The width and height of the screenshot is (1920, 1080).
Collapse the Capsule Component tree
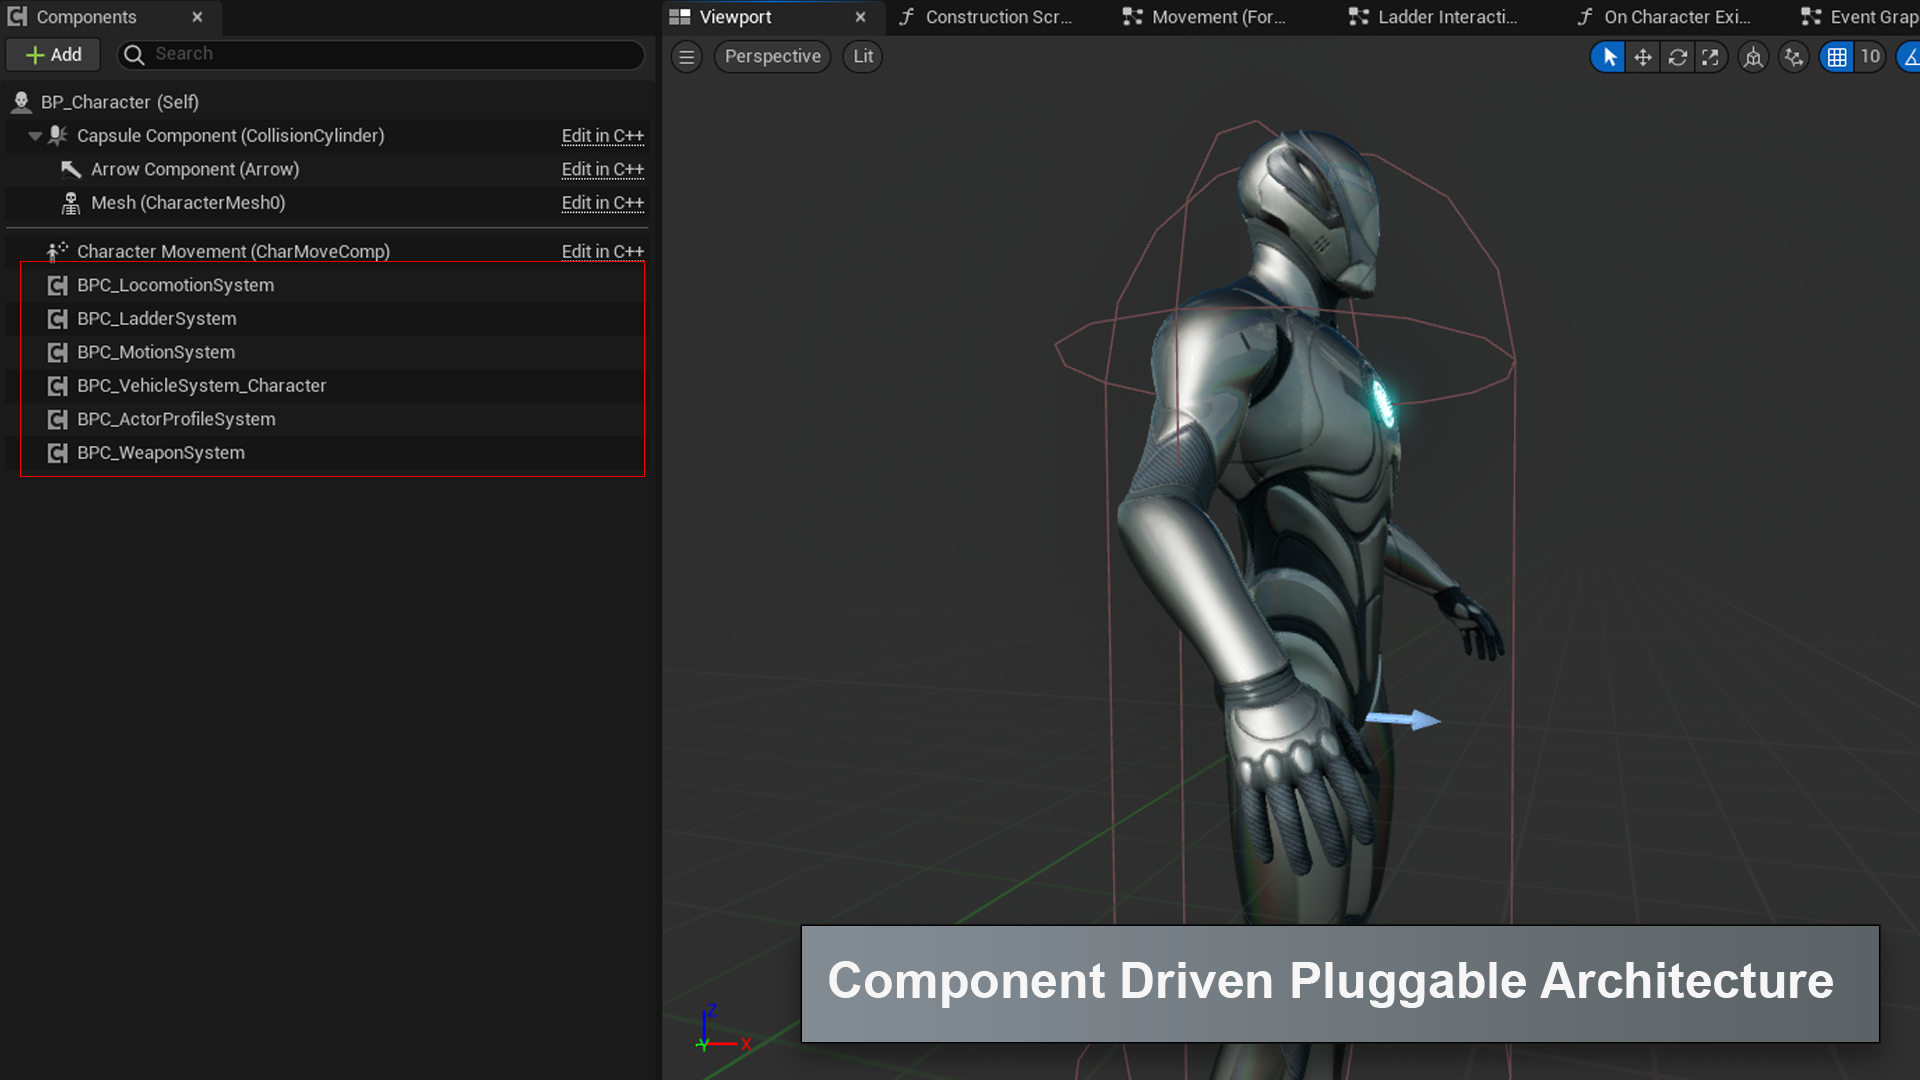point(35,136)
